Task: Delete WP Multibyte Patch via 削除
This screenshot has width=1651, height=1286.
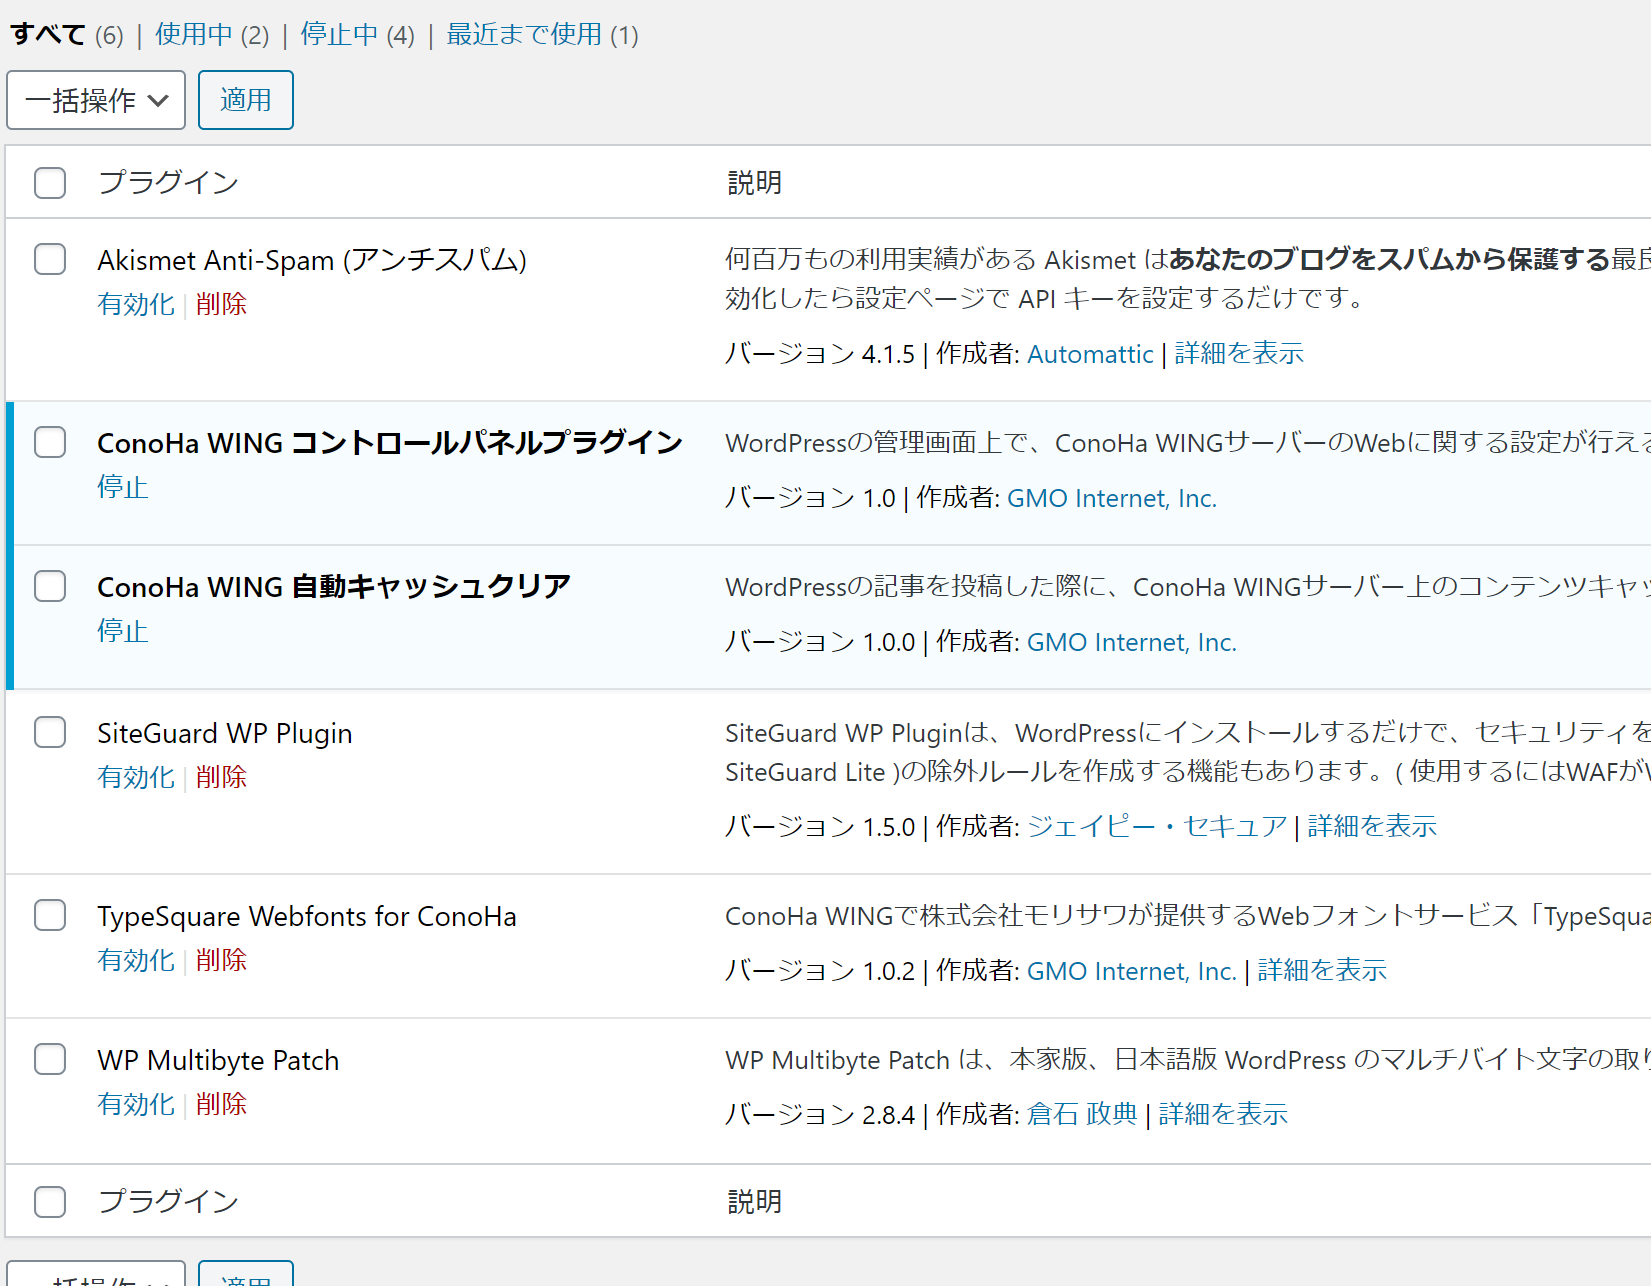Action: click(x=221, y=1104)
